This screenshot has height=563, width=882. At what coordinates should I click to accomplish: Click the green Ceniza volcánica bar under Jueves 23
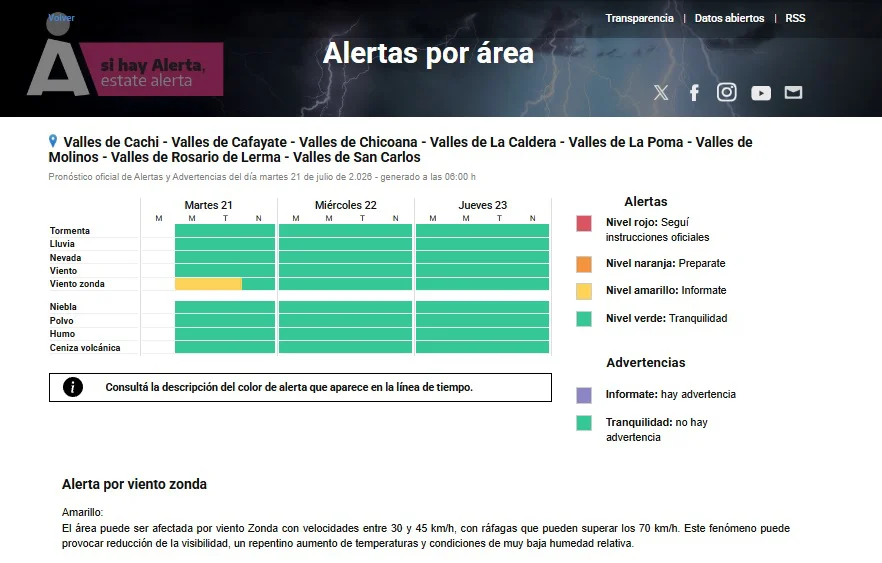(482, 347)
